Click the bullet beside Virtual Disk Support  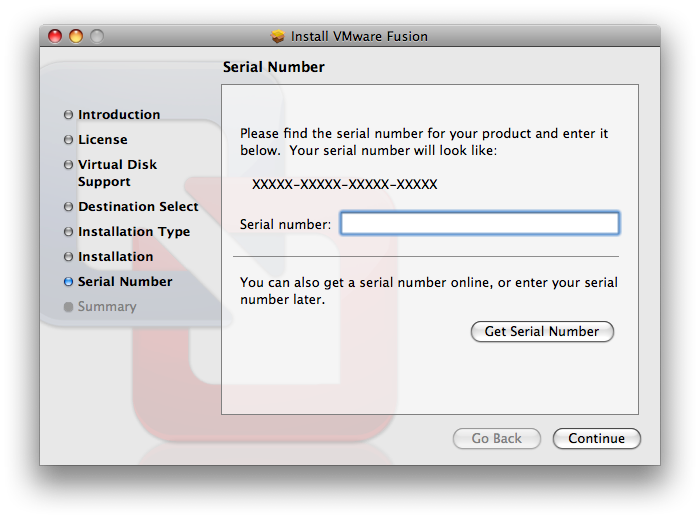pyautogui.click(x=68, y=165)
